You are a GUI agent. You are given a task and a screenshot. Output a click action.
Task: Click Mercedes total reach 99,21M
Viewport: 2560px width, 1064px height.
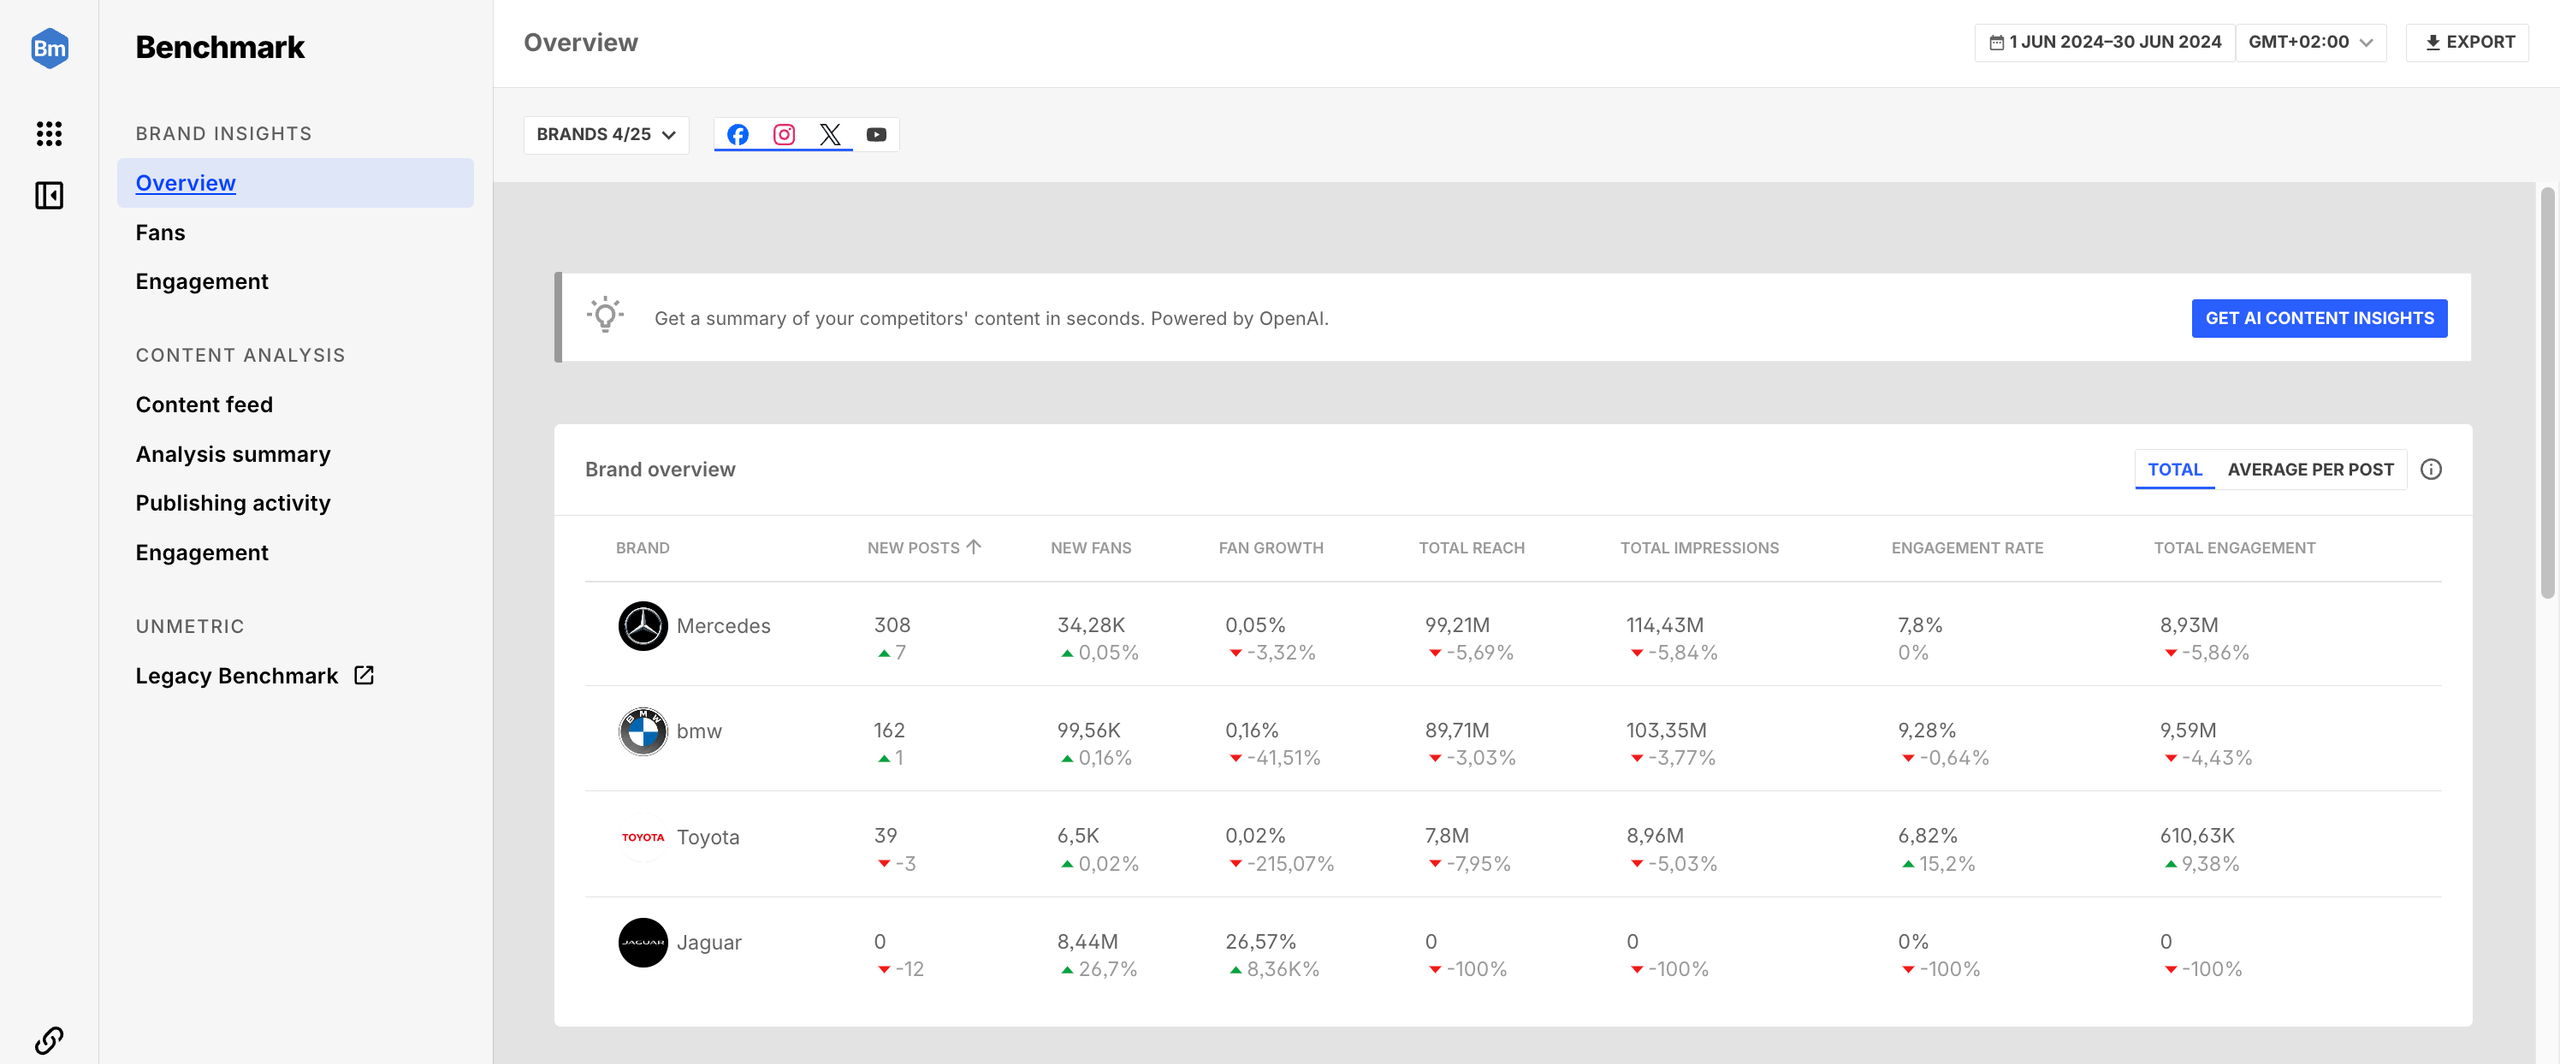1457,625
